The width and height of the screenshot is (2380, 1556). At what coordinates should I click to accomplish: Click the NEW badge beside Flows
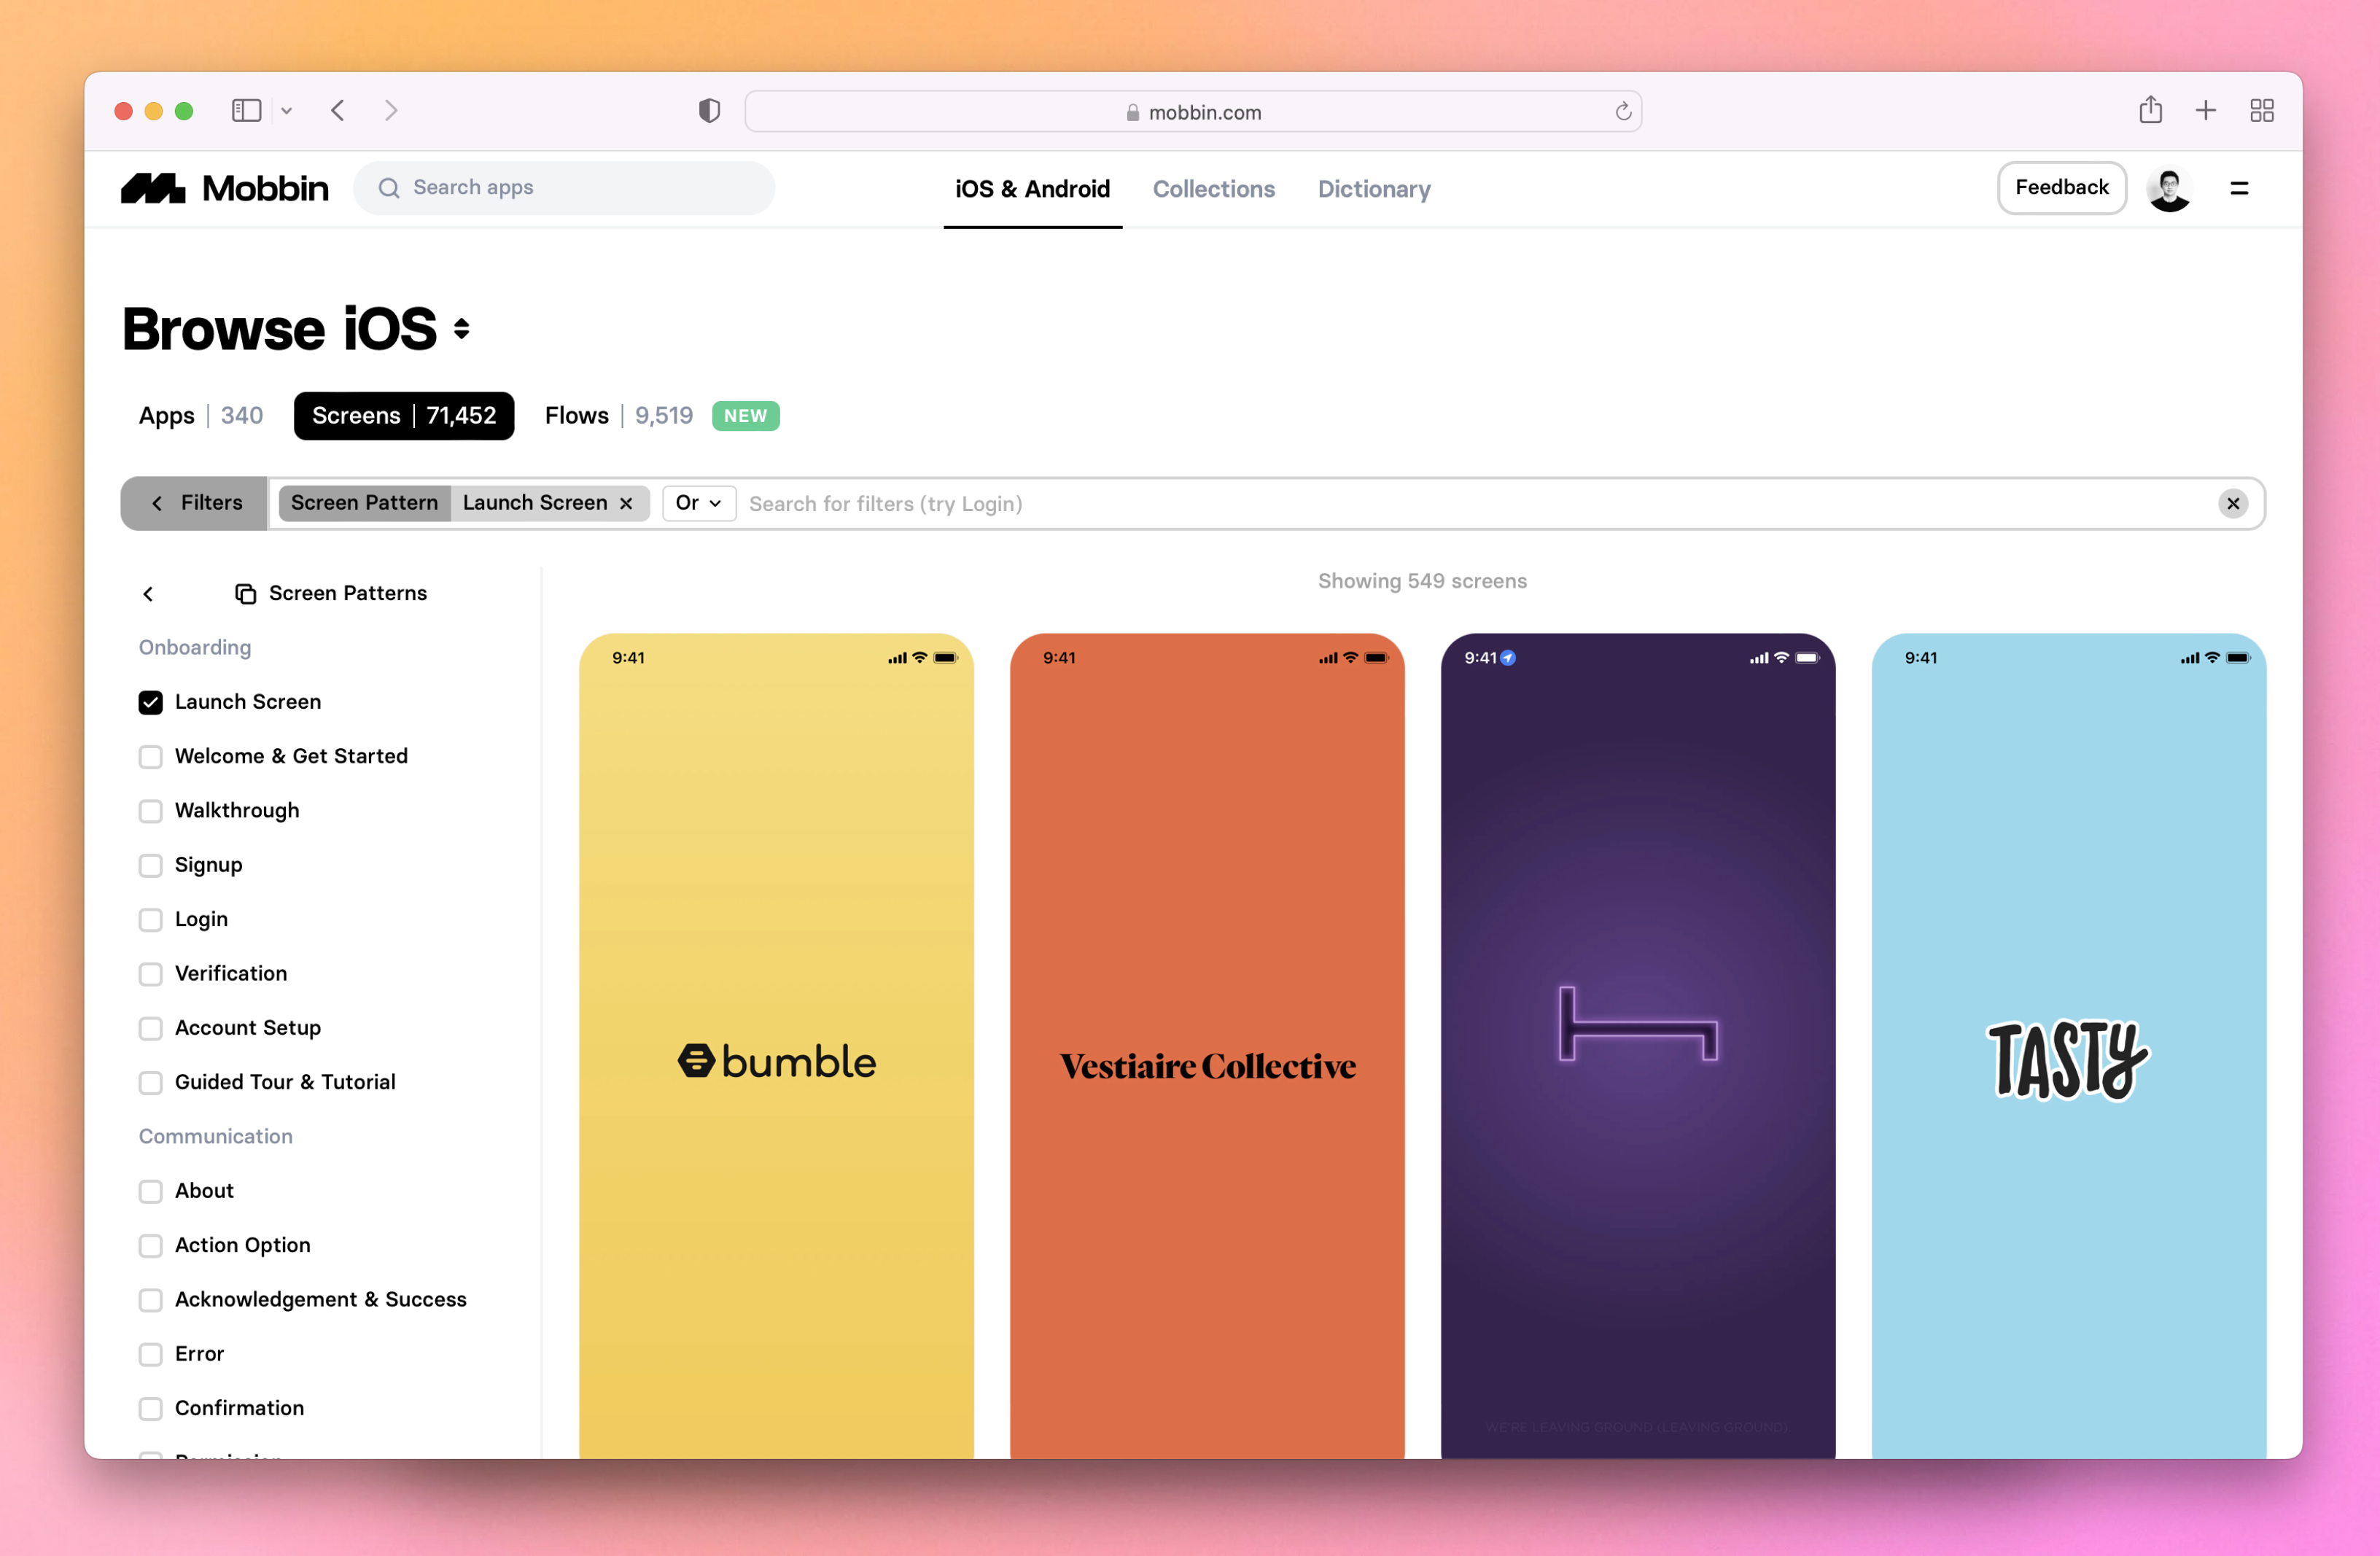click(x=745, y=415)
